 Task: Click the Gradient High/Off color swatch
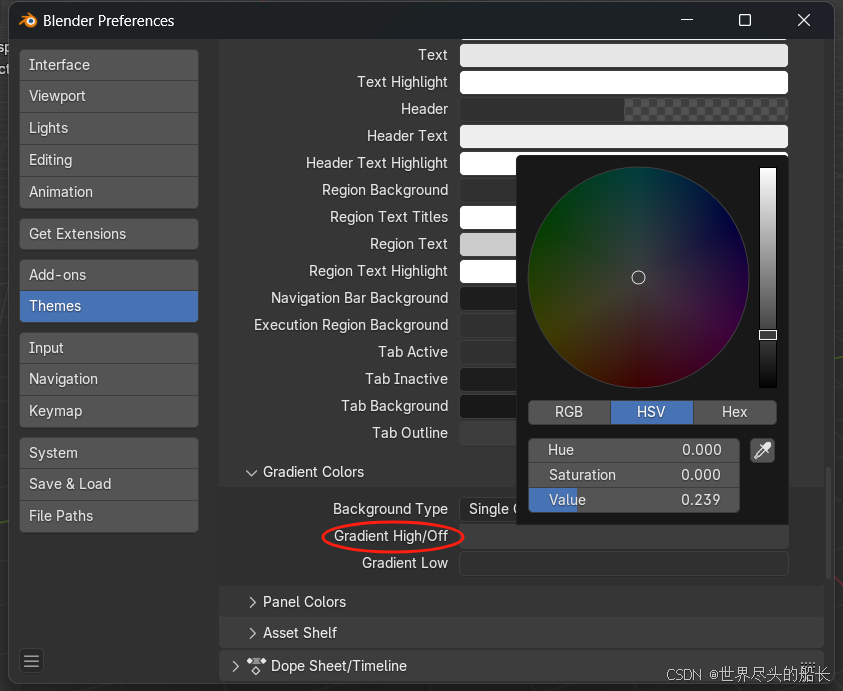click(x=624, y=537)
